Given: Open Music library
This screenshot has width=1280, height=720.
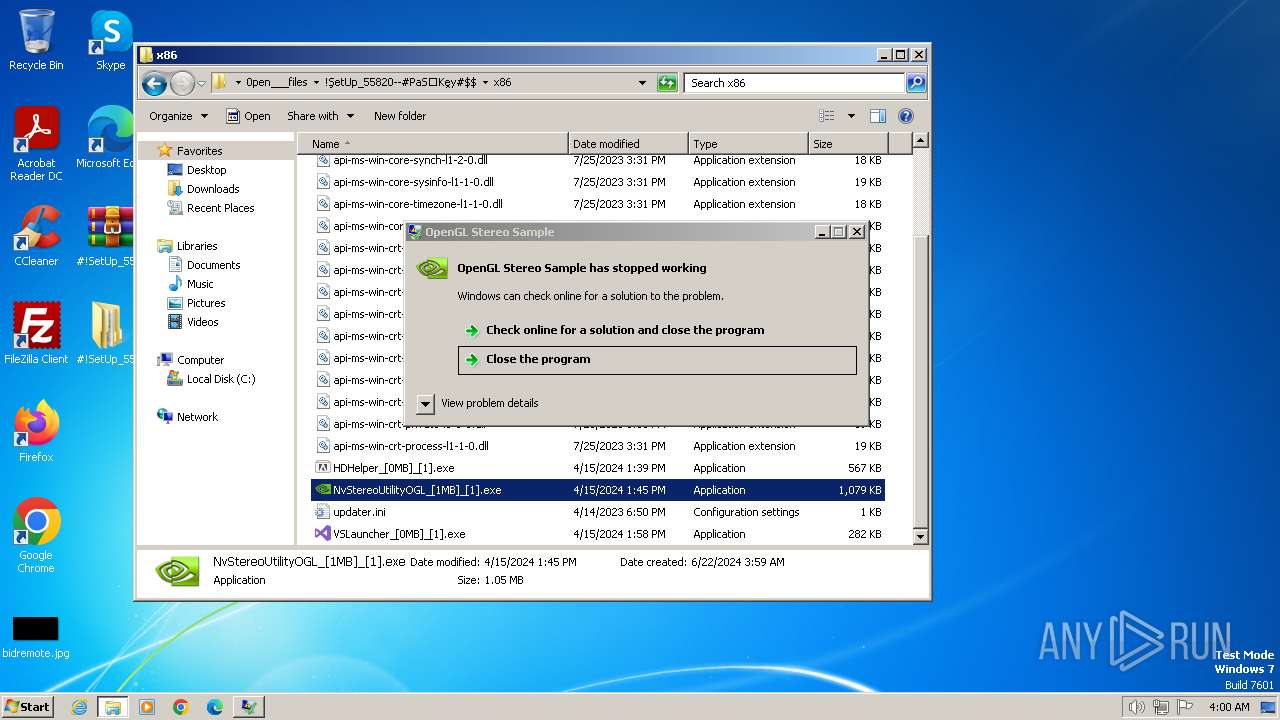Looking at the screenshot, I should coord(190,284).
